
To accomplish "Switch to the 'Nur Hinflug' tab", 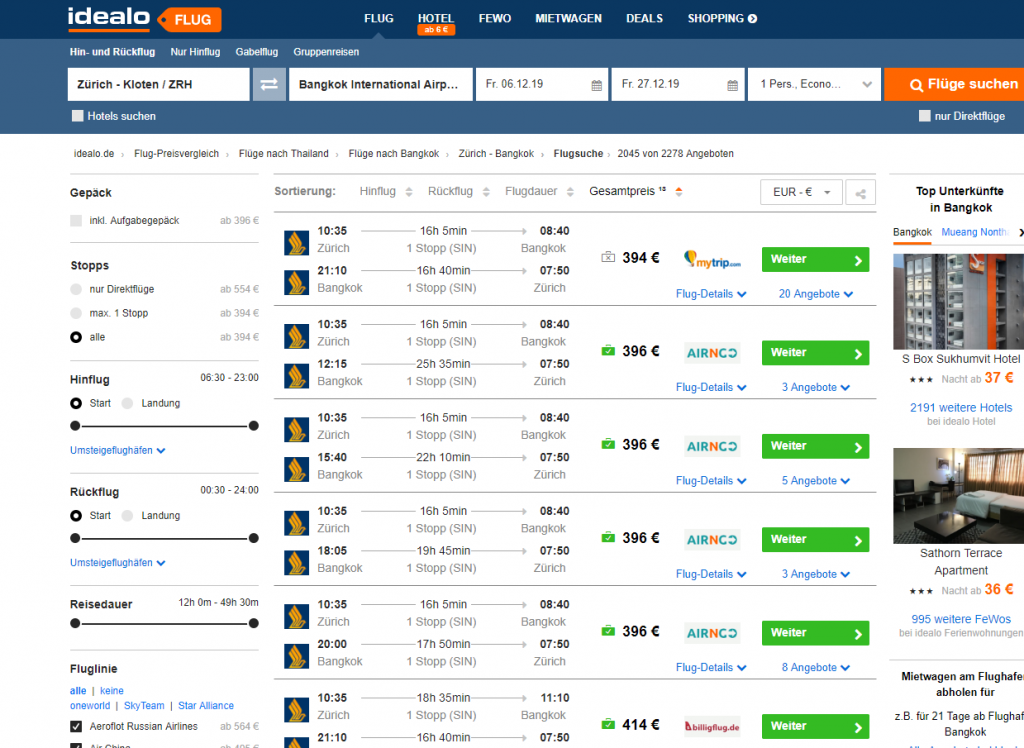I will click(195, 52).
